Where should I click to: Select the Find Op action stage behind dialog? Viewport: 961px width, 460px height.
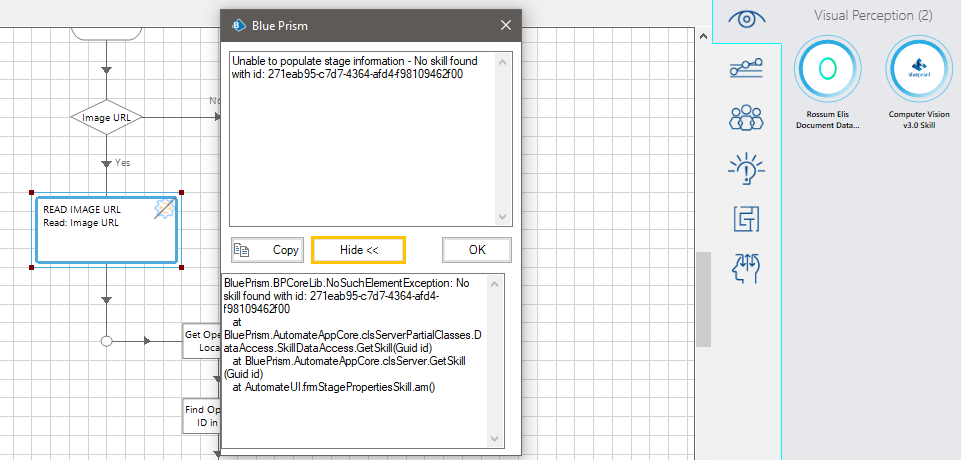coord(202,416)
